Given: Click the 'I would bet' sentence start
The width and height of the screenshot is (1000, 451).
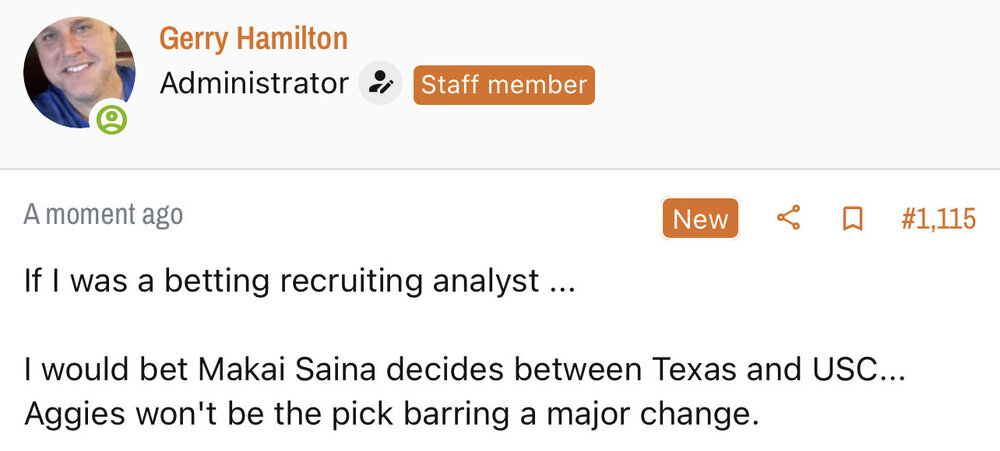Looking at the screenshot, I should [80, 371].
